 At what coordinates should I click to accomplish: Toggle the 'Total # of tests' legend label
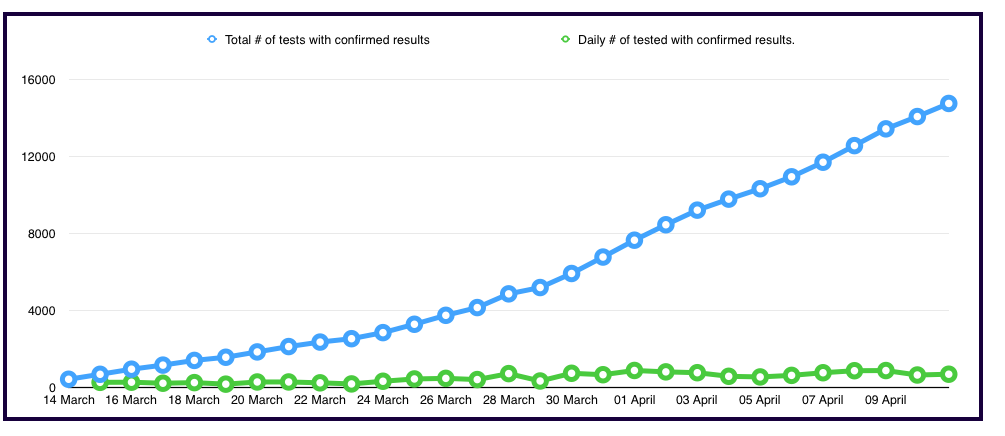[x=326, y=40]
